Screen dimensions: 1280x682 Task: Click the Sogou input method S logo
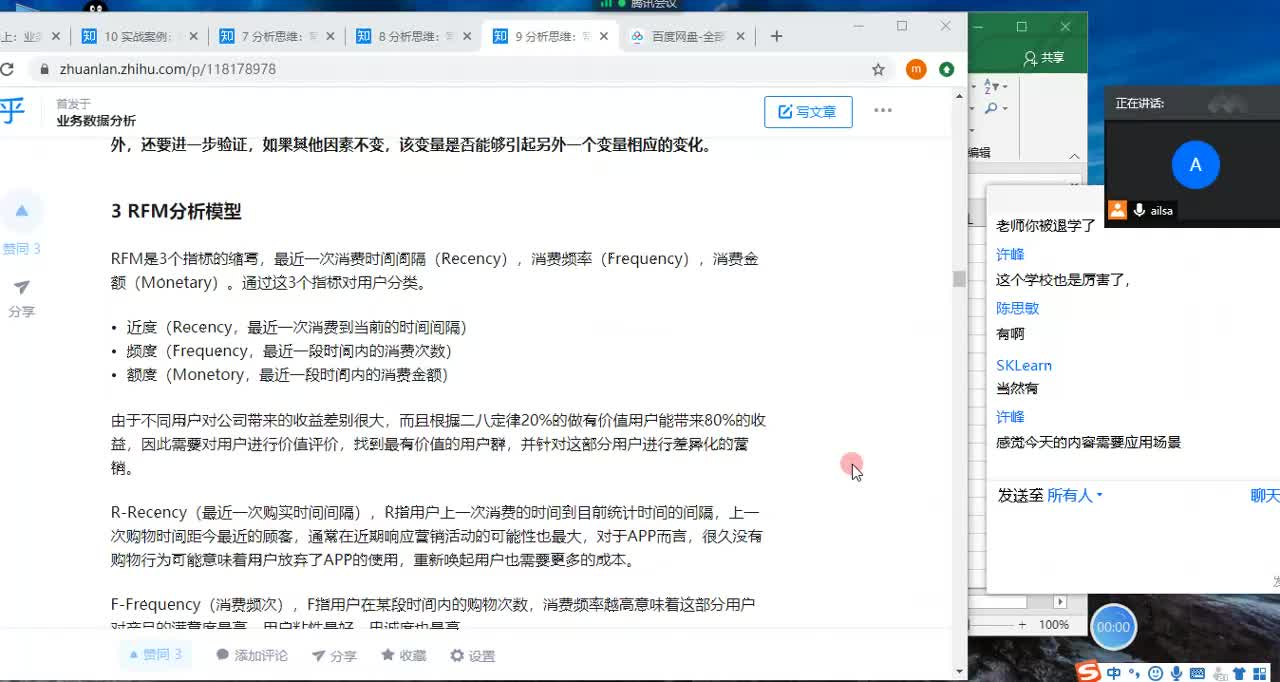point(1087,671)
